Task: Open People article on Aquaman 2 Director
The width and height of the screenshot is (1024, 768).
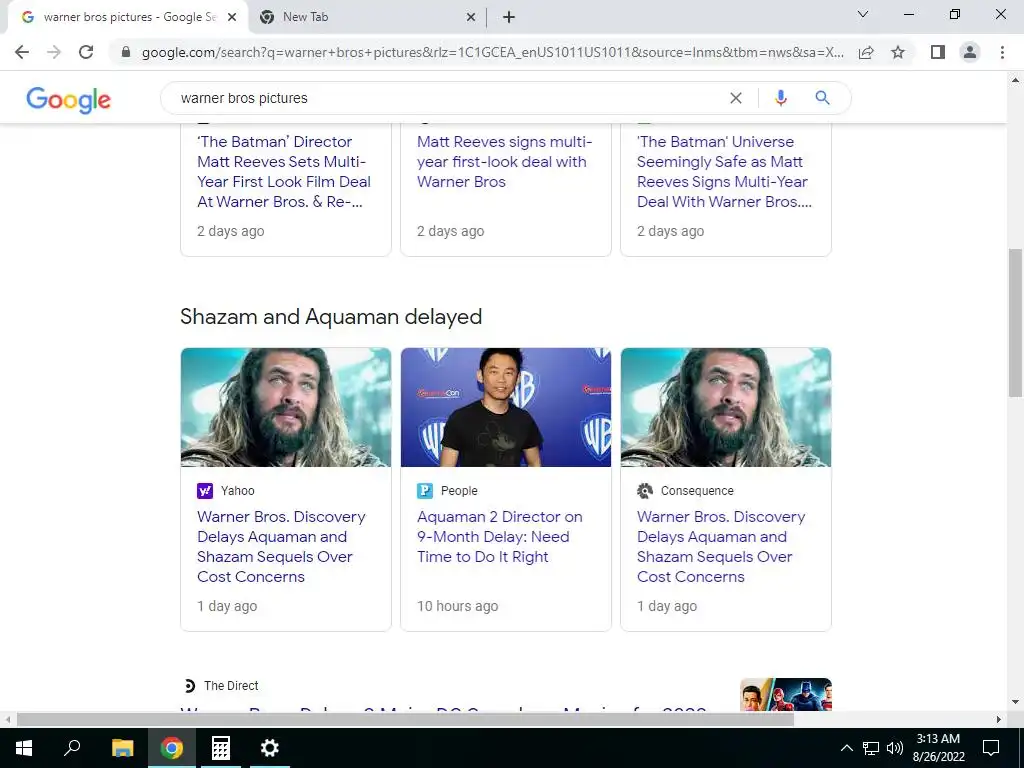Action: pyautogui.click(x=500, y=537)
